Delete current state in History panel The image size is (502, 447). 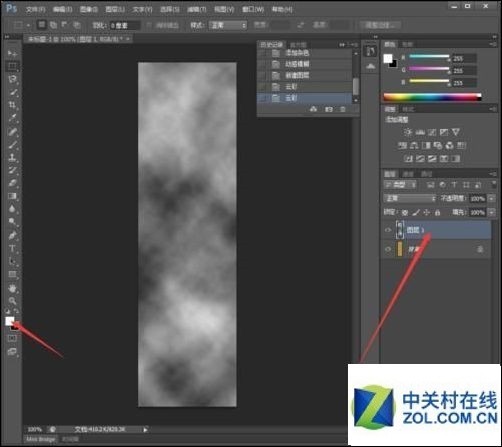click(343, 109)
